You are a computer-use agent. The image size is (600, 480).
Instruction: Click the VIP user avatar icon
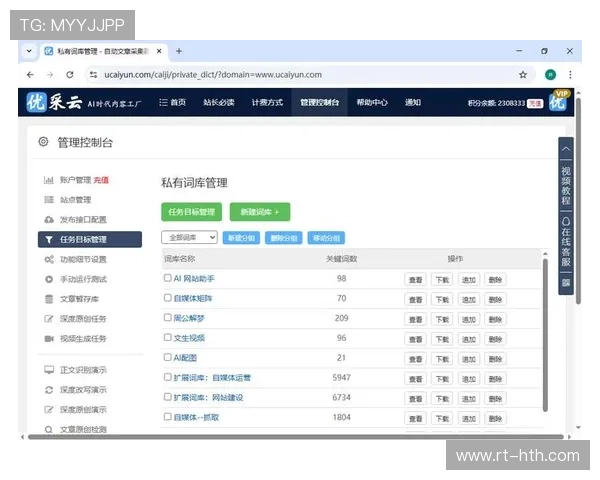click(x=558, y=101)
